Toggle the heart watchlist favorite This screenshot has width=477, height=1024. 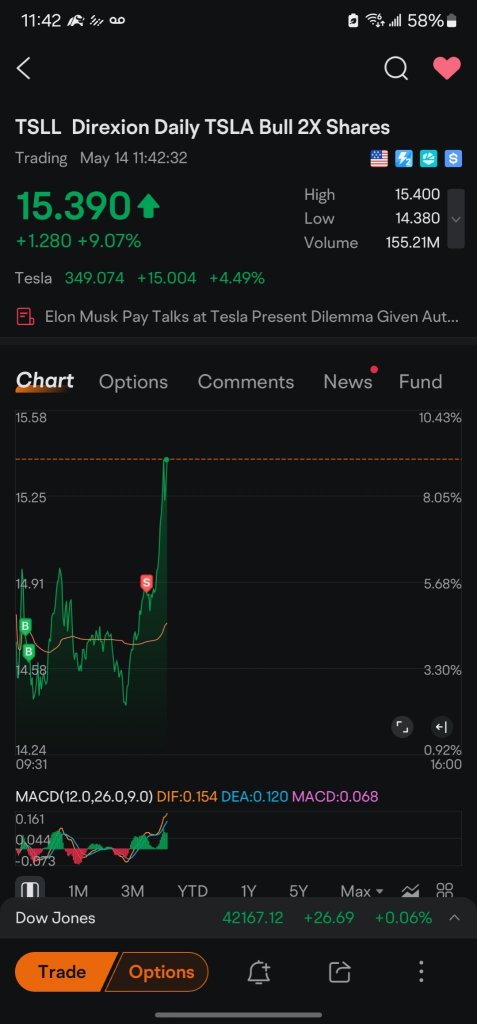point(447,68)
